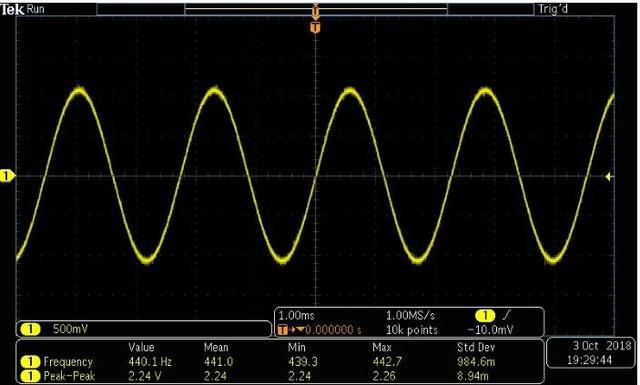Click the Mean column header

pyautogui.click(x=216, y=347)
